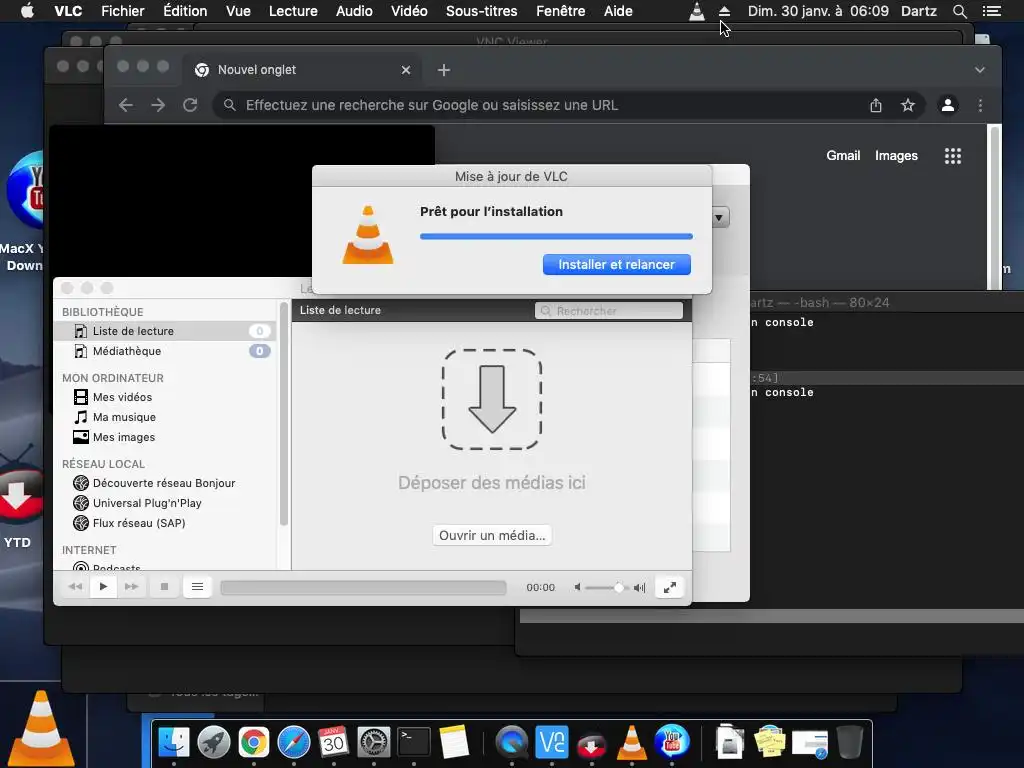Viewport: 1024px width, 768px height.
Task: Expand Chrome tab search chevron
Action: [x=980, y=70]
